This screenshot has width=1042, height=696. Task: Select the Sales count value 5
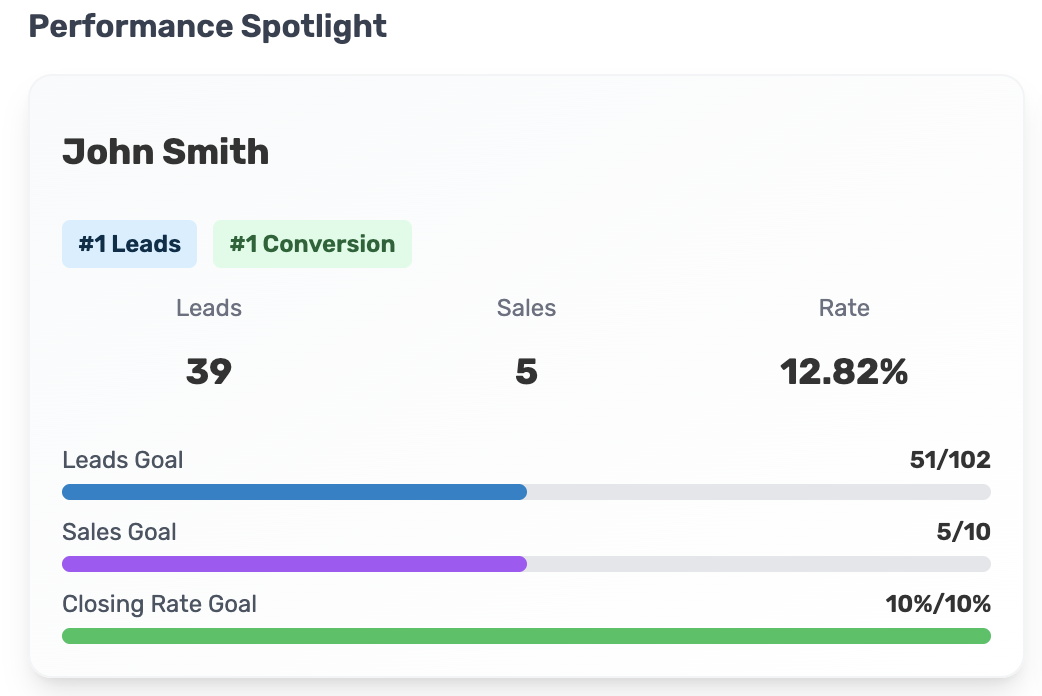pos(526,372)
